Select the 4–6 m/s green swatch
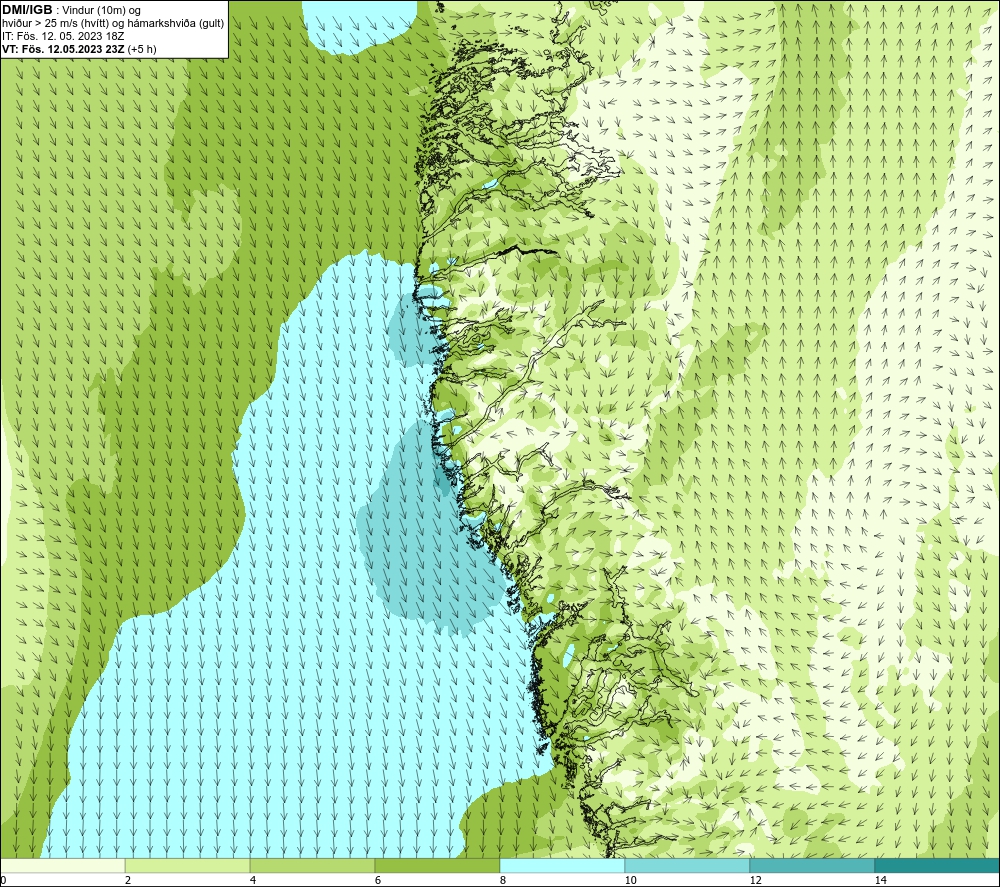1000x887 pixels. coord(312,865)
